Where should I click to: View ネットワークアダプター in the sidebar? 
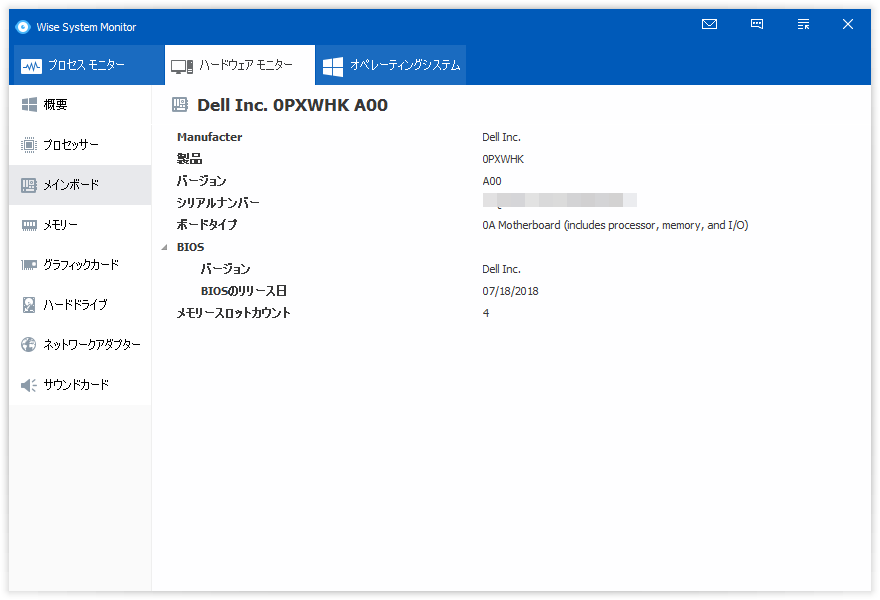pyautogui.click(x=80, y=345)
